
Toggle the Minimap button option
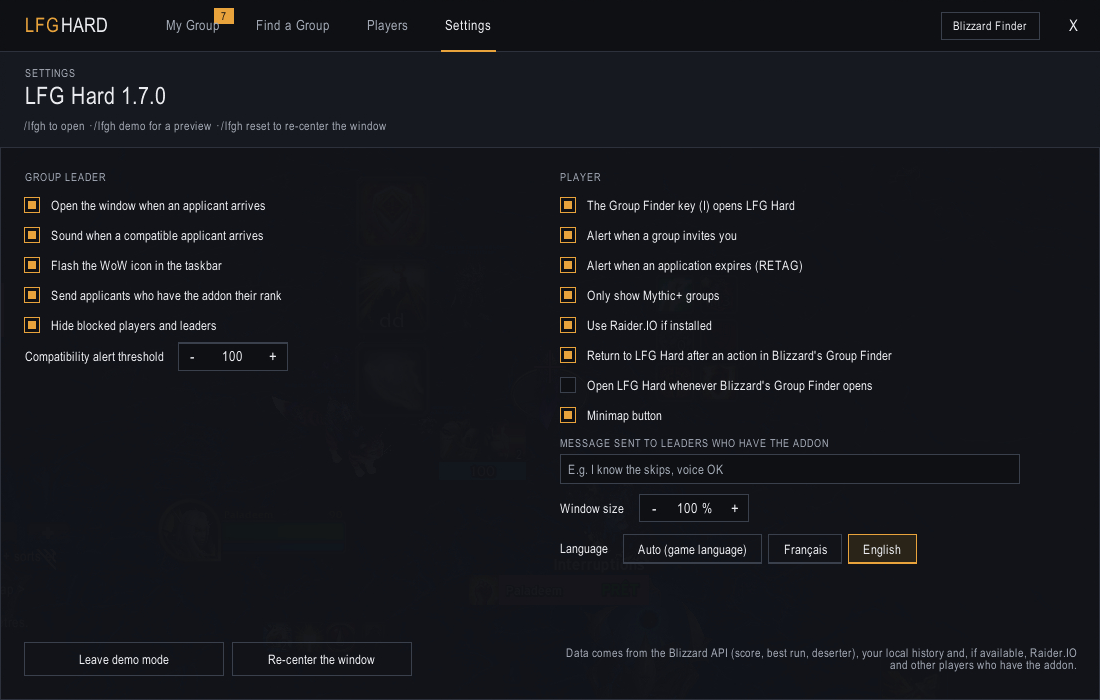click(568, 415)
